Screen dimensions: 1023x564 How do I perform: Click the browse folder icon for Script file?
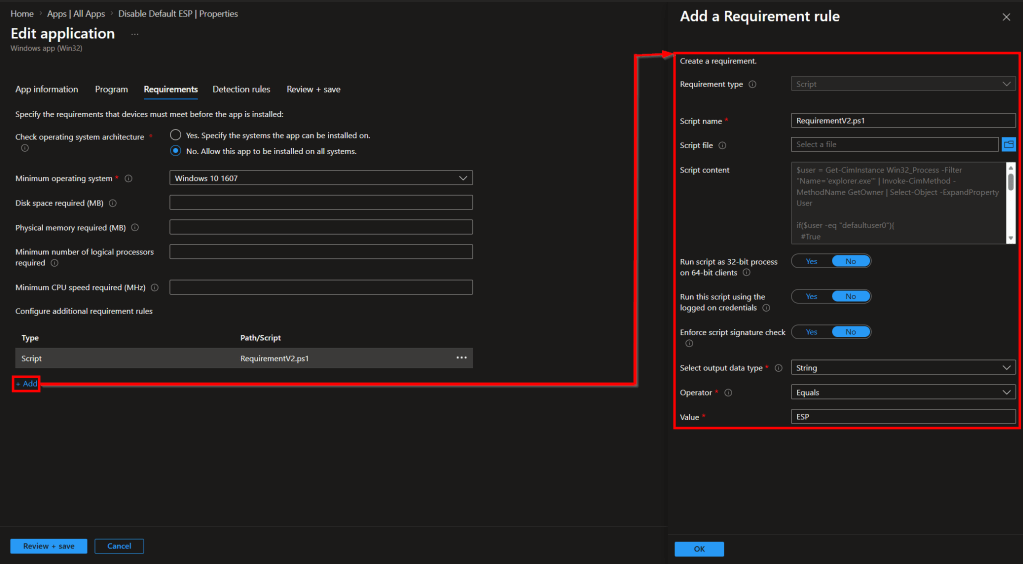point(1009,145)
